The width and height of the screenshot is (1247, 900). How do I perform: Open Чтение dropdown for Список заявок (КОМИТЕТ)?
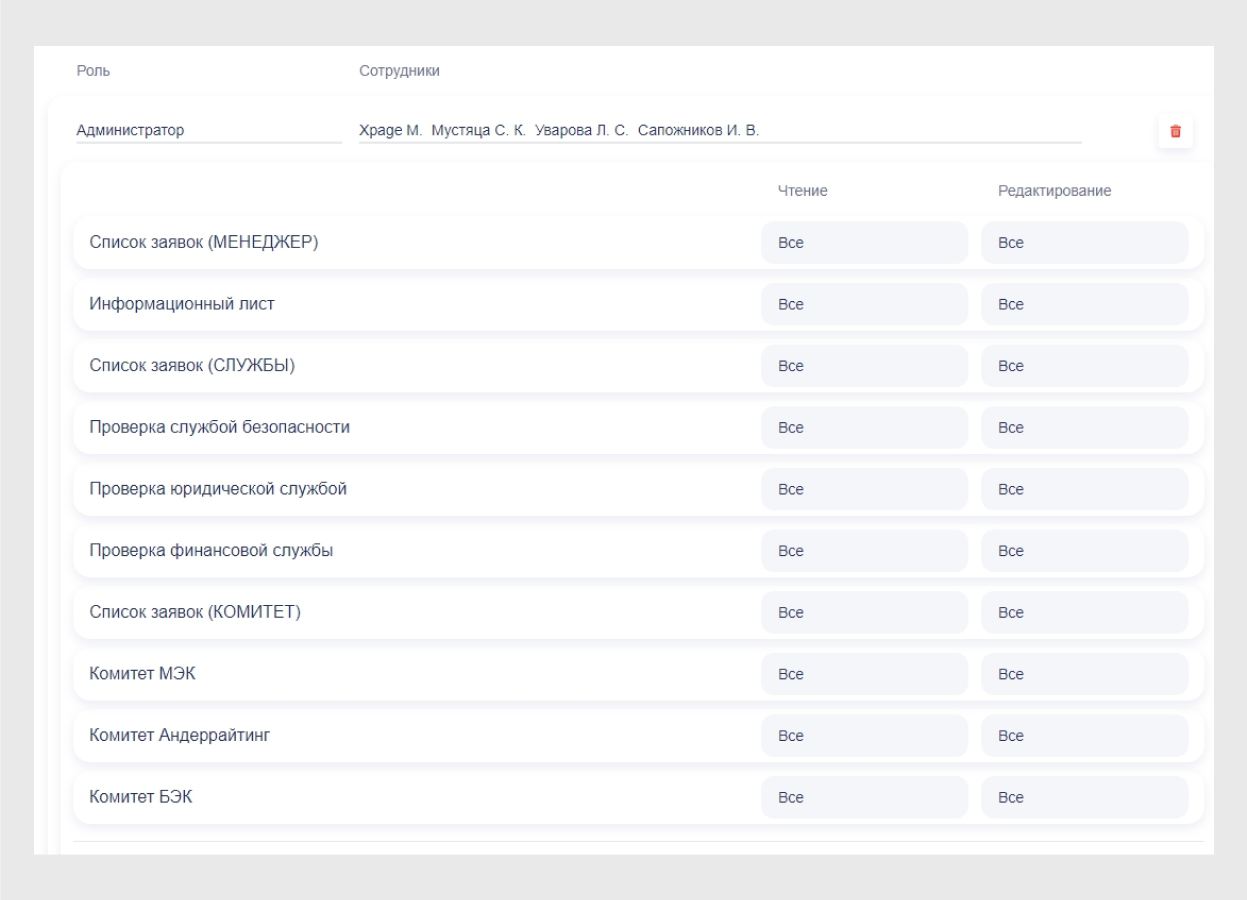tap(864, 613)
